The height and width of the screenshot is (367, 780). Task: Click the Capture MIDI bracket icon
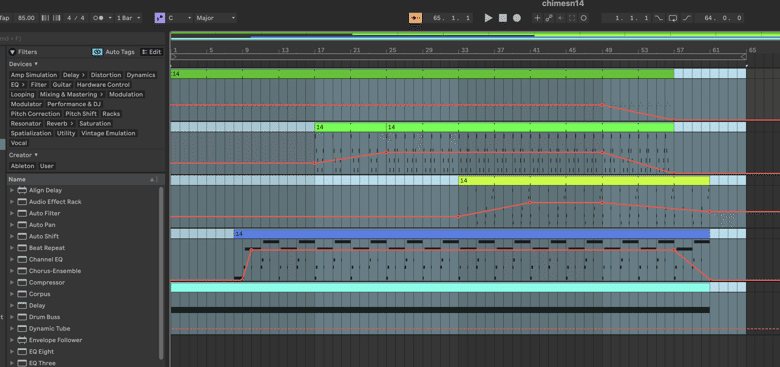click(x=572, y=18)
